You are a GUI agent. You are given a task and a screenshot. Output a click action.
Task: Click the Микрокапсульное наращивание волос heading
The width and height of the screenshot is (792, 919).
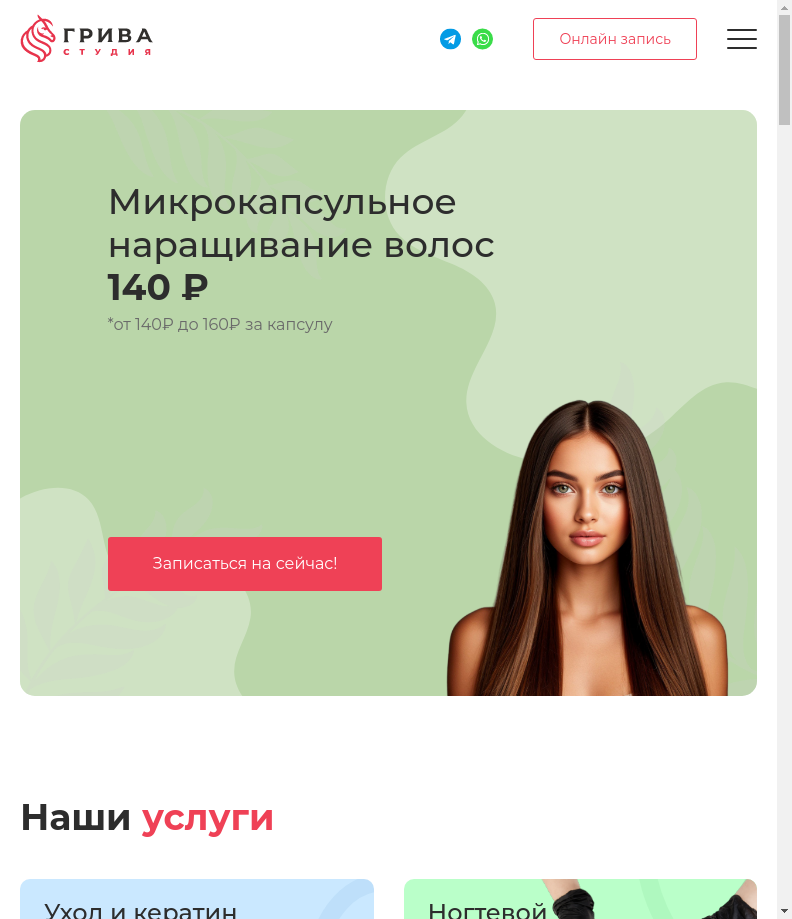click(x=301, y=223)
